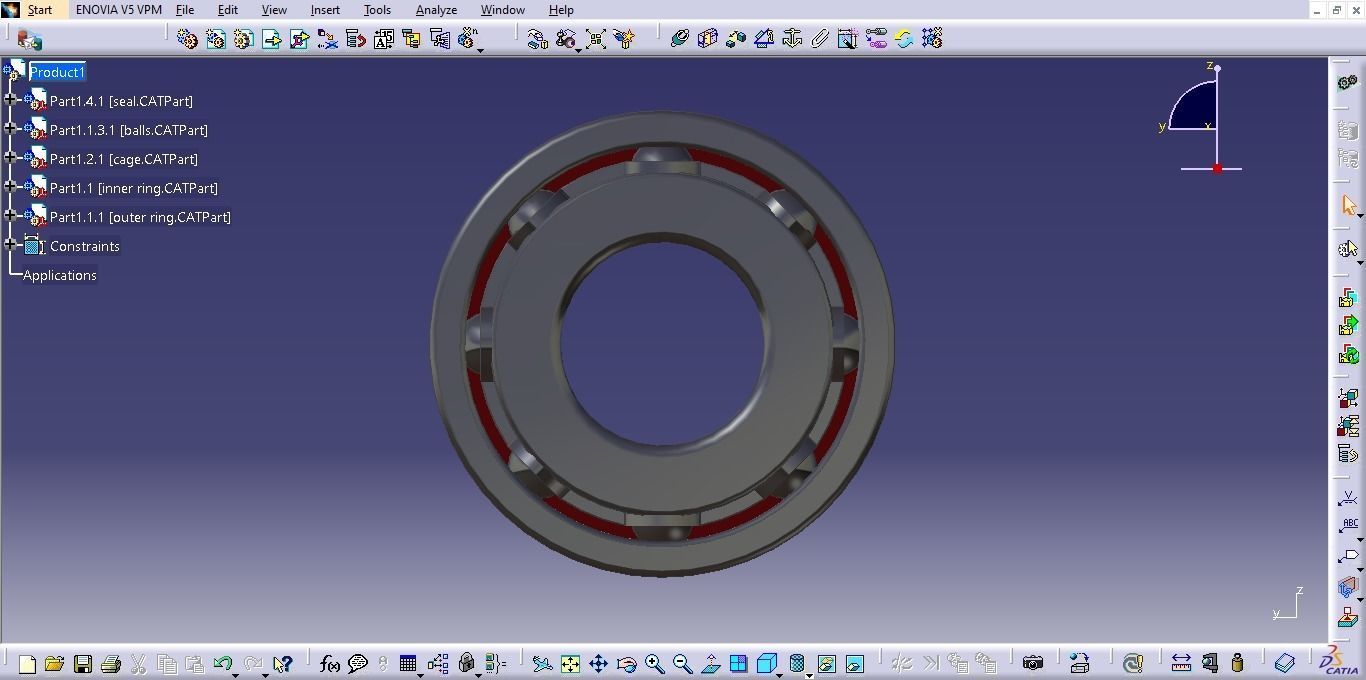Viewport: 1366px width, 680px height.
Task: Click the Explode assembly icon
Action: click(596, 39)
